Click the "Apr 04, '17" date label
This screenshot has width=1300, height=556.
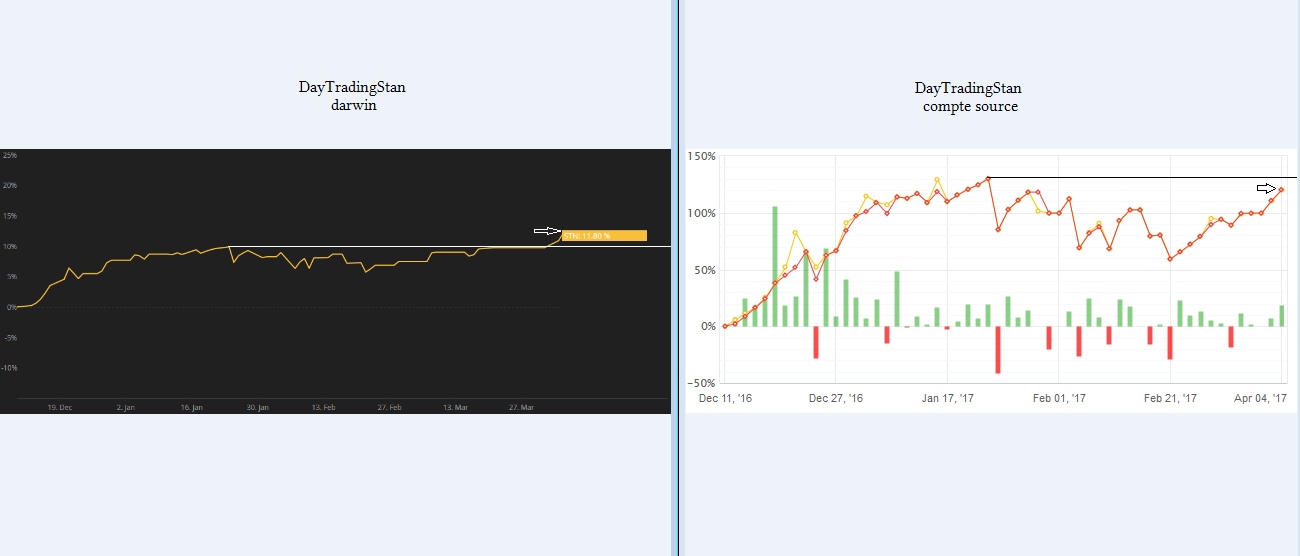click(1260, 398)
